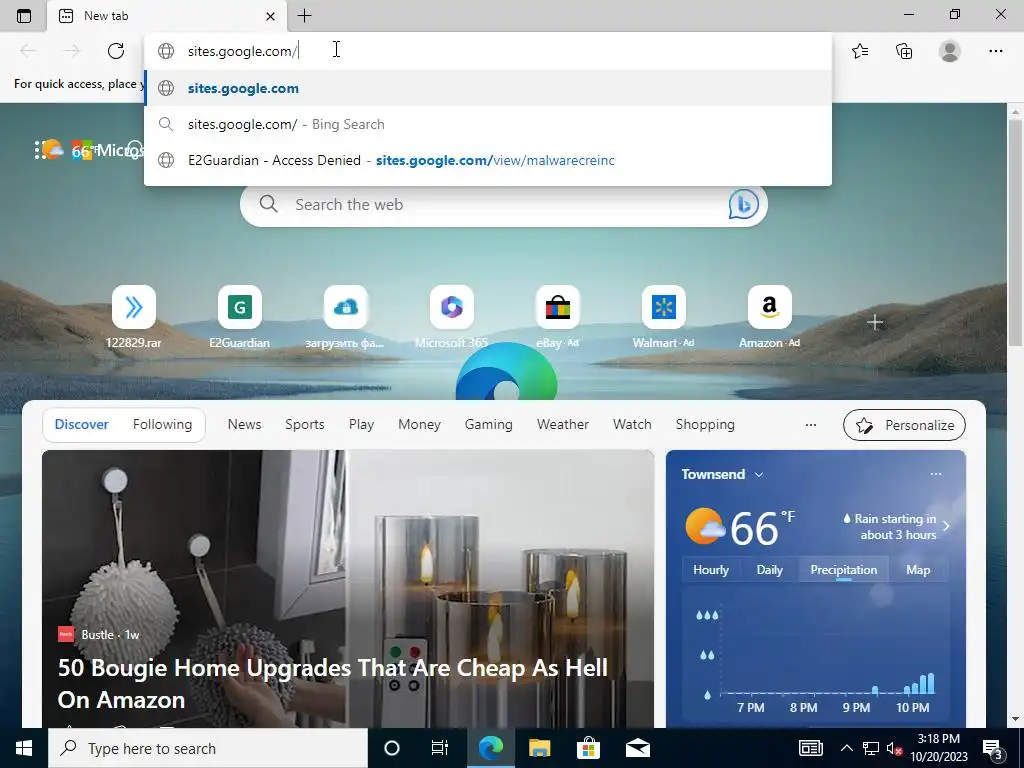1024x768 pixels.
Task: Open the Watch feed category
Action: [x=632, y=424]
